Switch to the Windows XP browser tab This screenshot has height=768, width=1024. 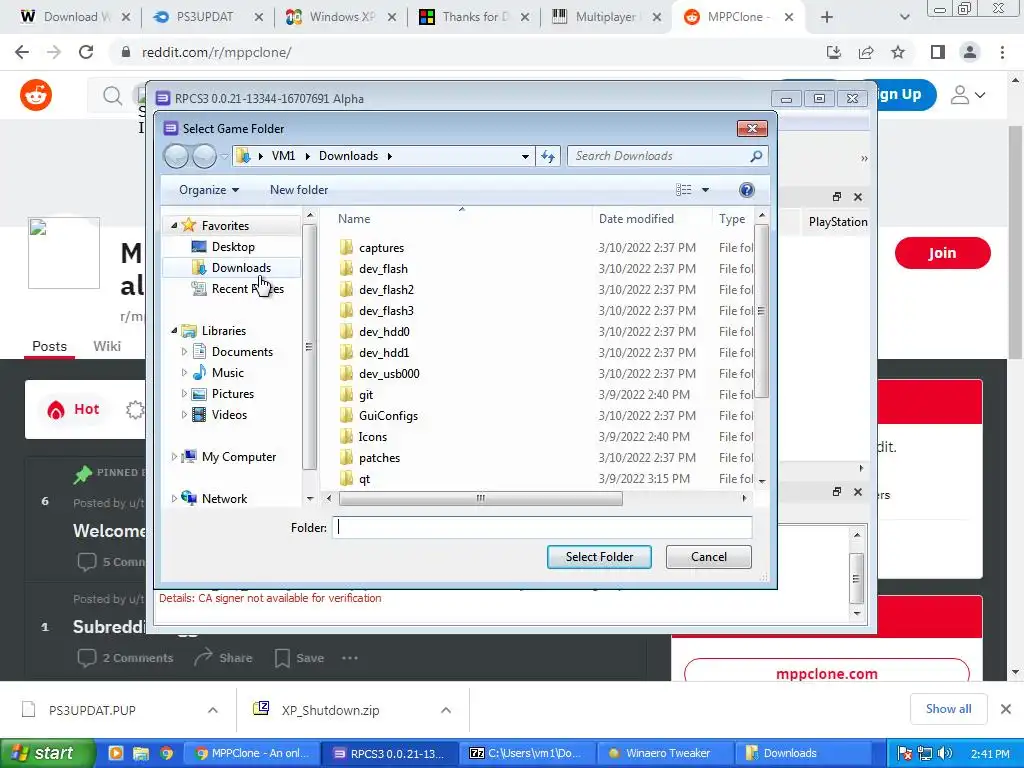coord(341,17)
